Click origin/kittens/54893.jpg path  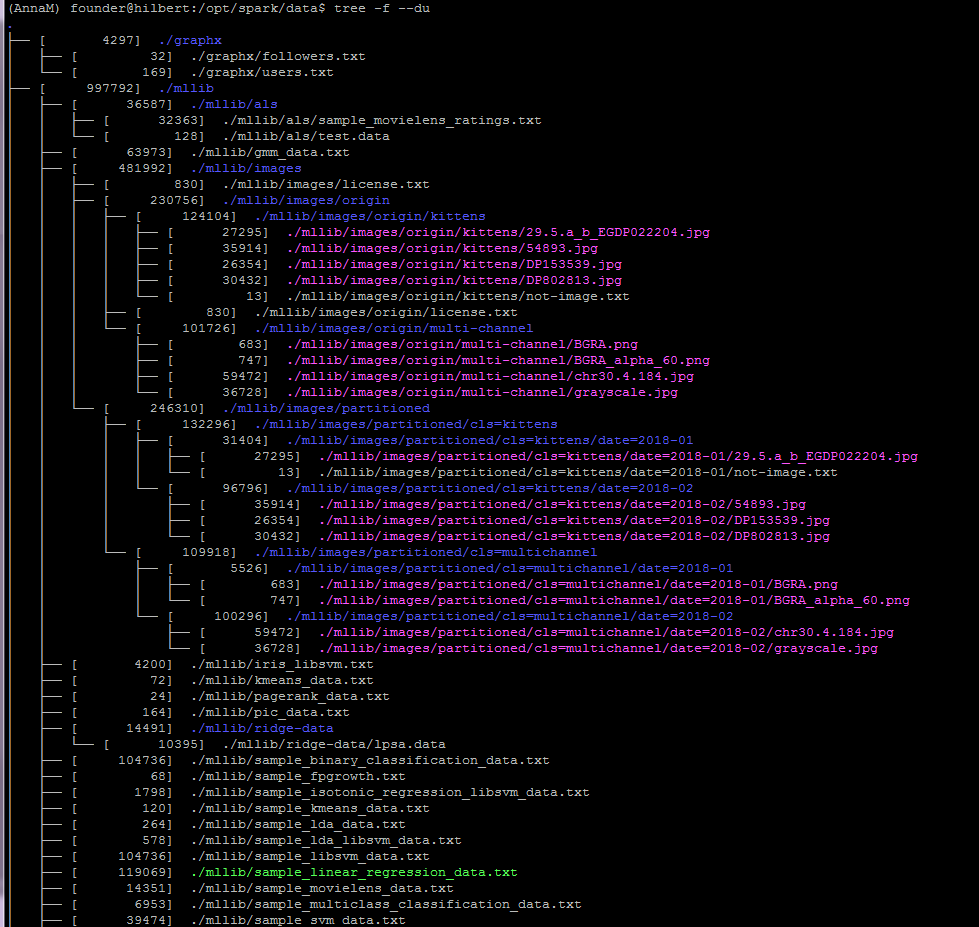(442, 248)
